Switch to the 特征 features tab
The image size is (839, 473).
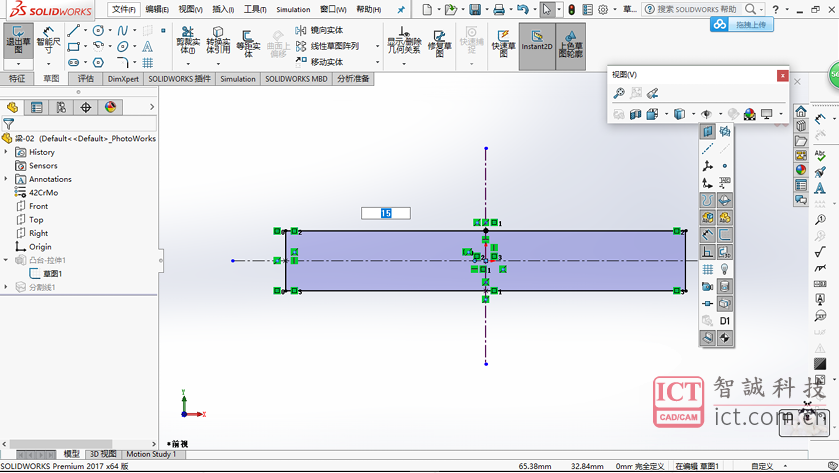coord(17,79)
